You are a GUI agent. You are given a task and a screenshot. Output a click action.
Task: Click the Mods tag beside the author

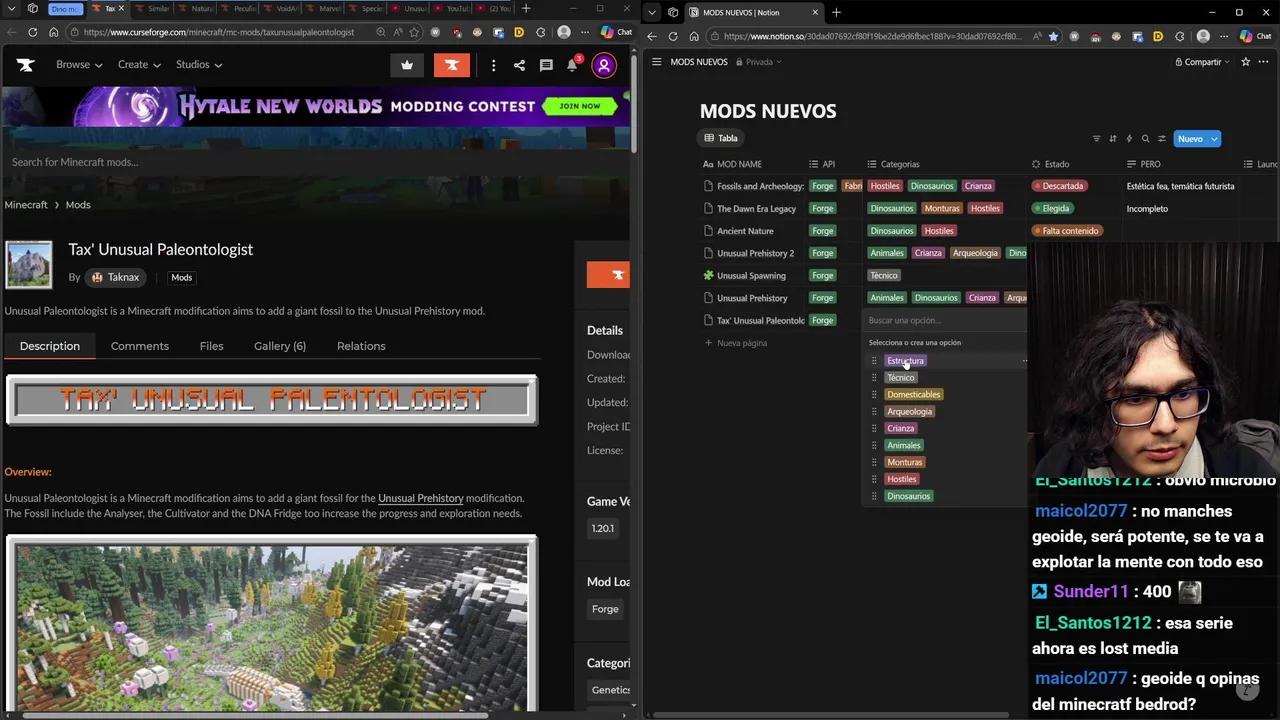pos(181,277)
